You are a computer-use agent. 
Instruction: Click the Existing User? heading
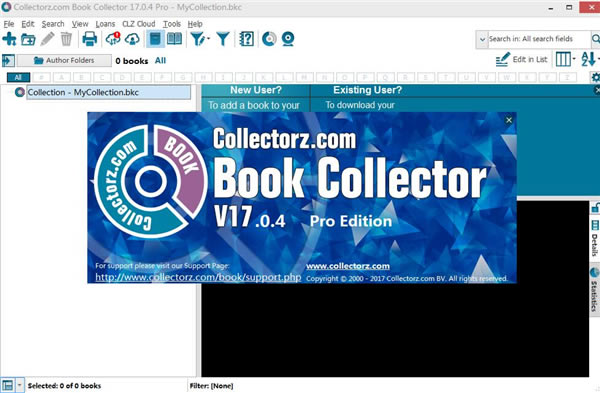367,90
